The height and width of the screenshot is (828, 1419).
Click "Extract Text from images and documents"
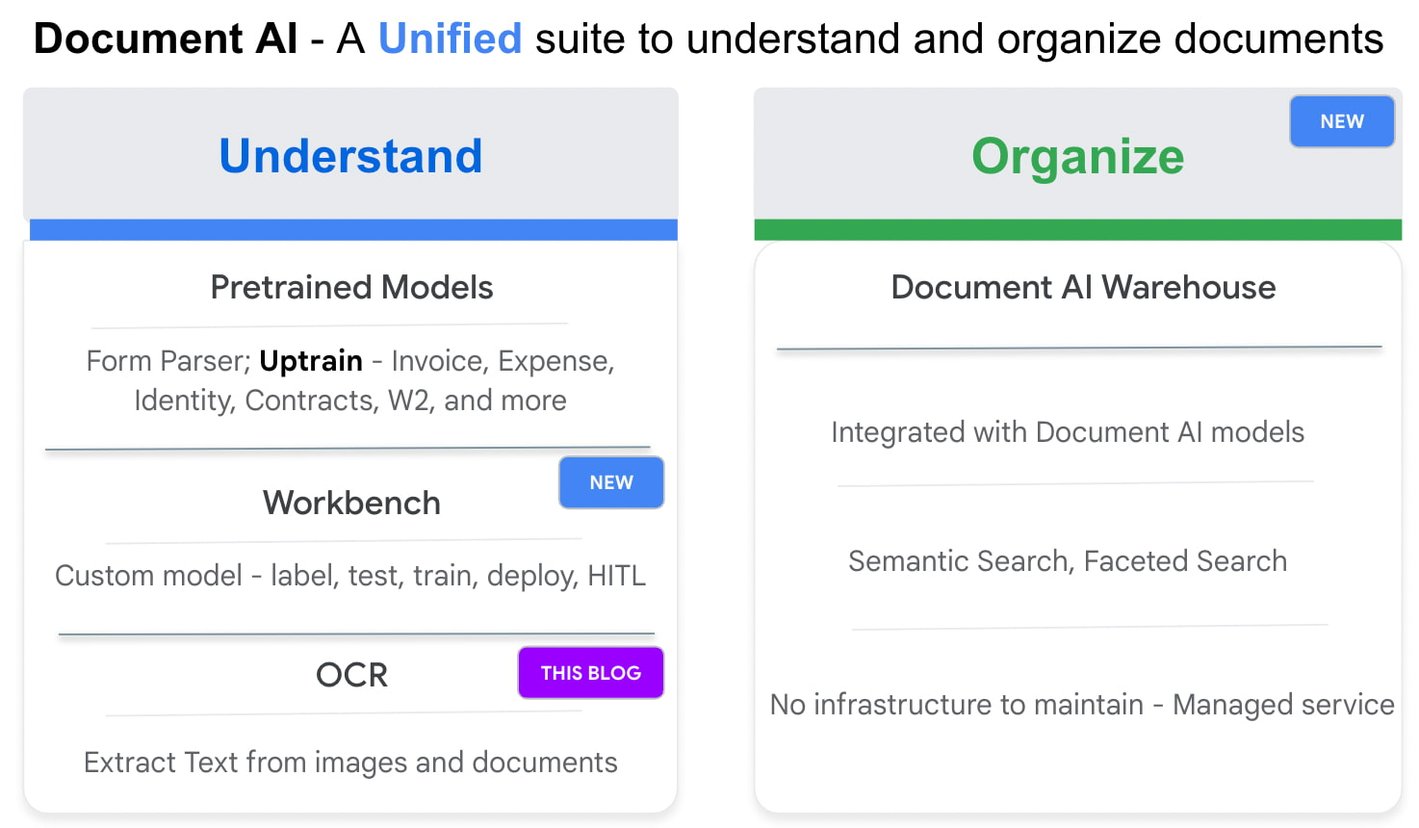tap(350, 762)
